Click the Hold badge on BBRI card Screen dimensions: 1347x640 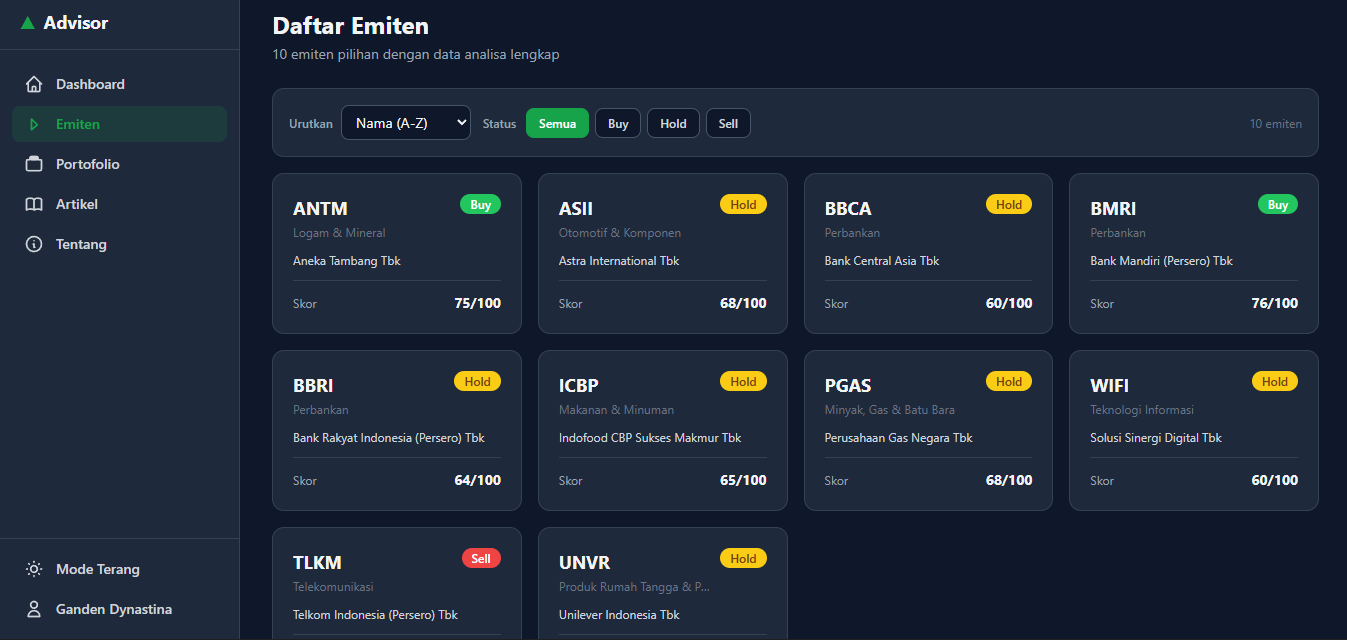pos(477,381)
